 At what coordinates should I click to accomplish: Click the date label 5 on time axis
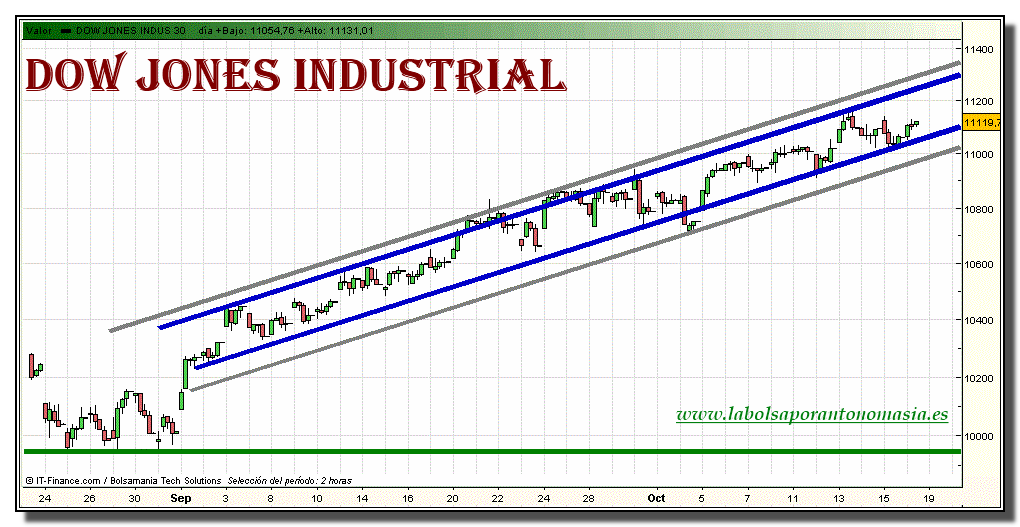[702, 499]
